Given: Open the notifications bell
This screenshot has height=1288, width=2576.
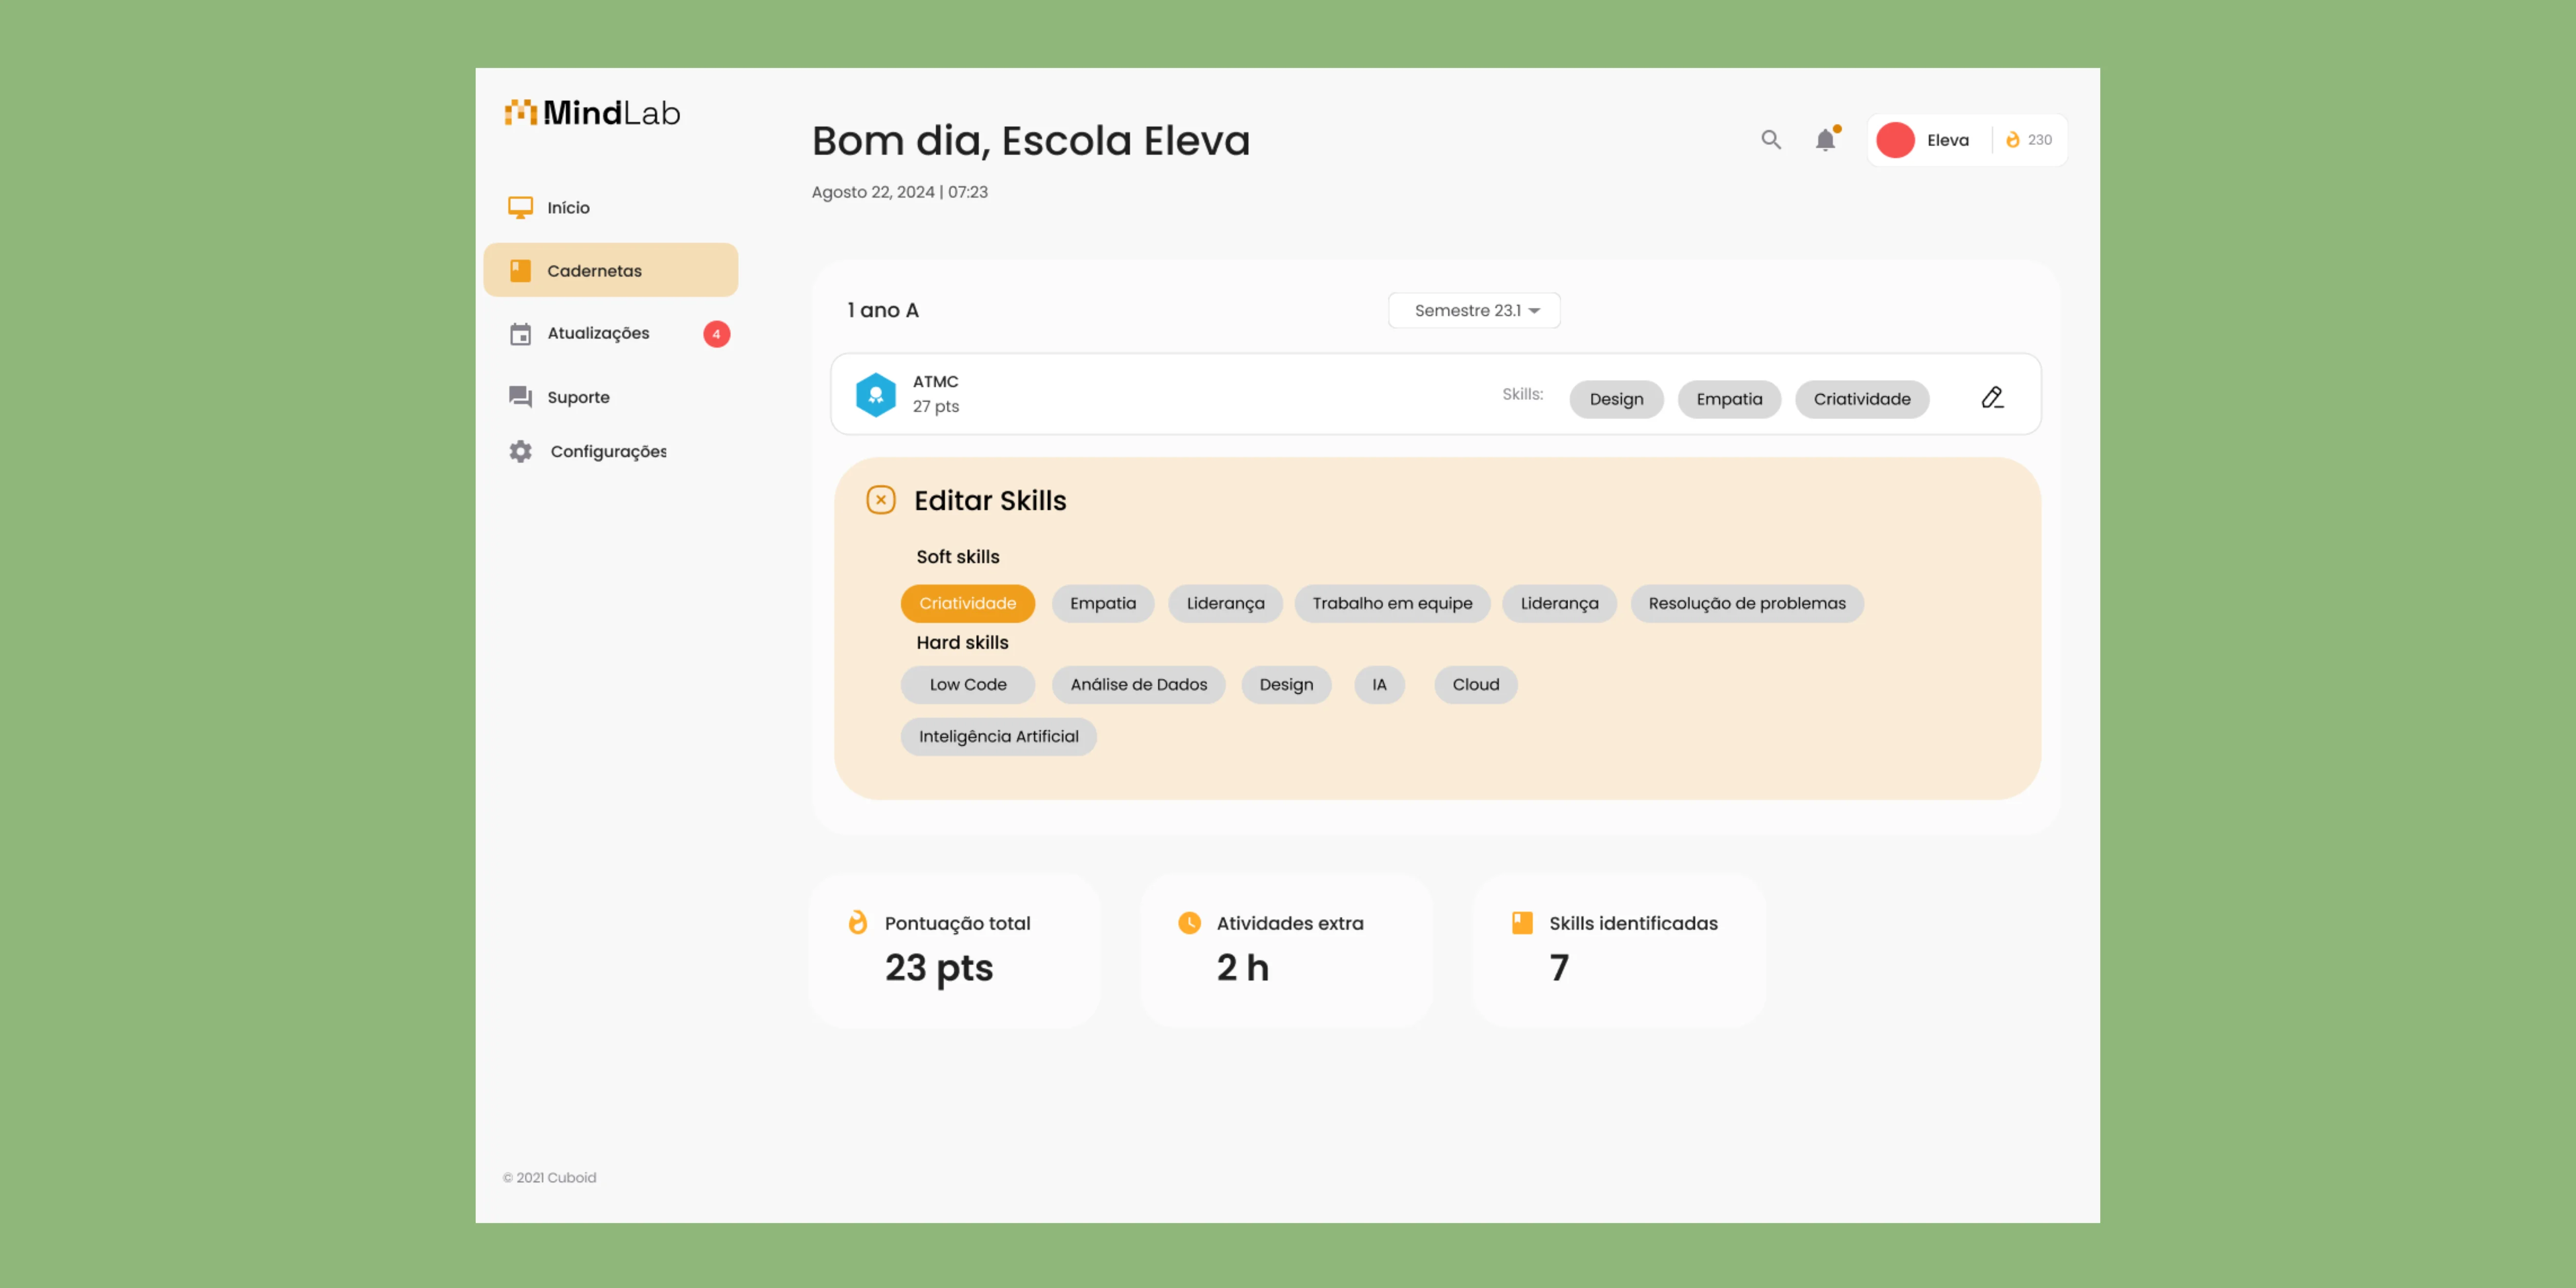Looking at the screenshot, I should pos(1825,140).
